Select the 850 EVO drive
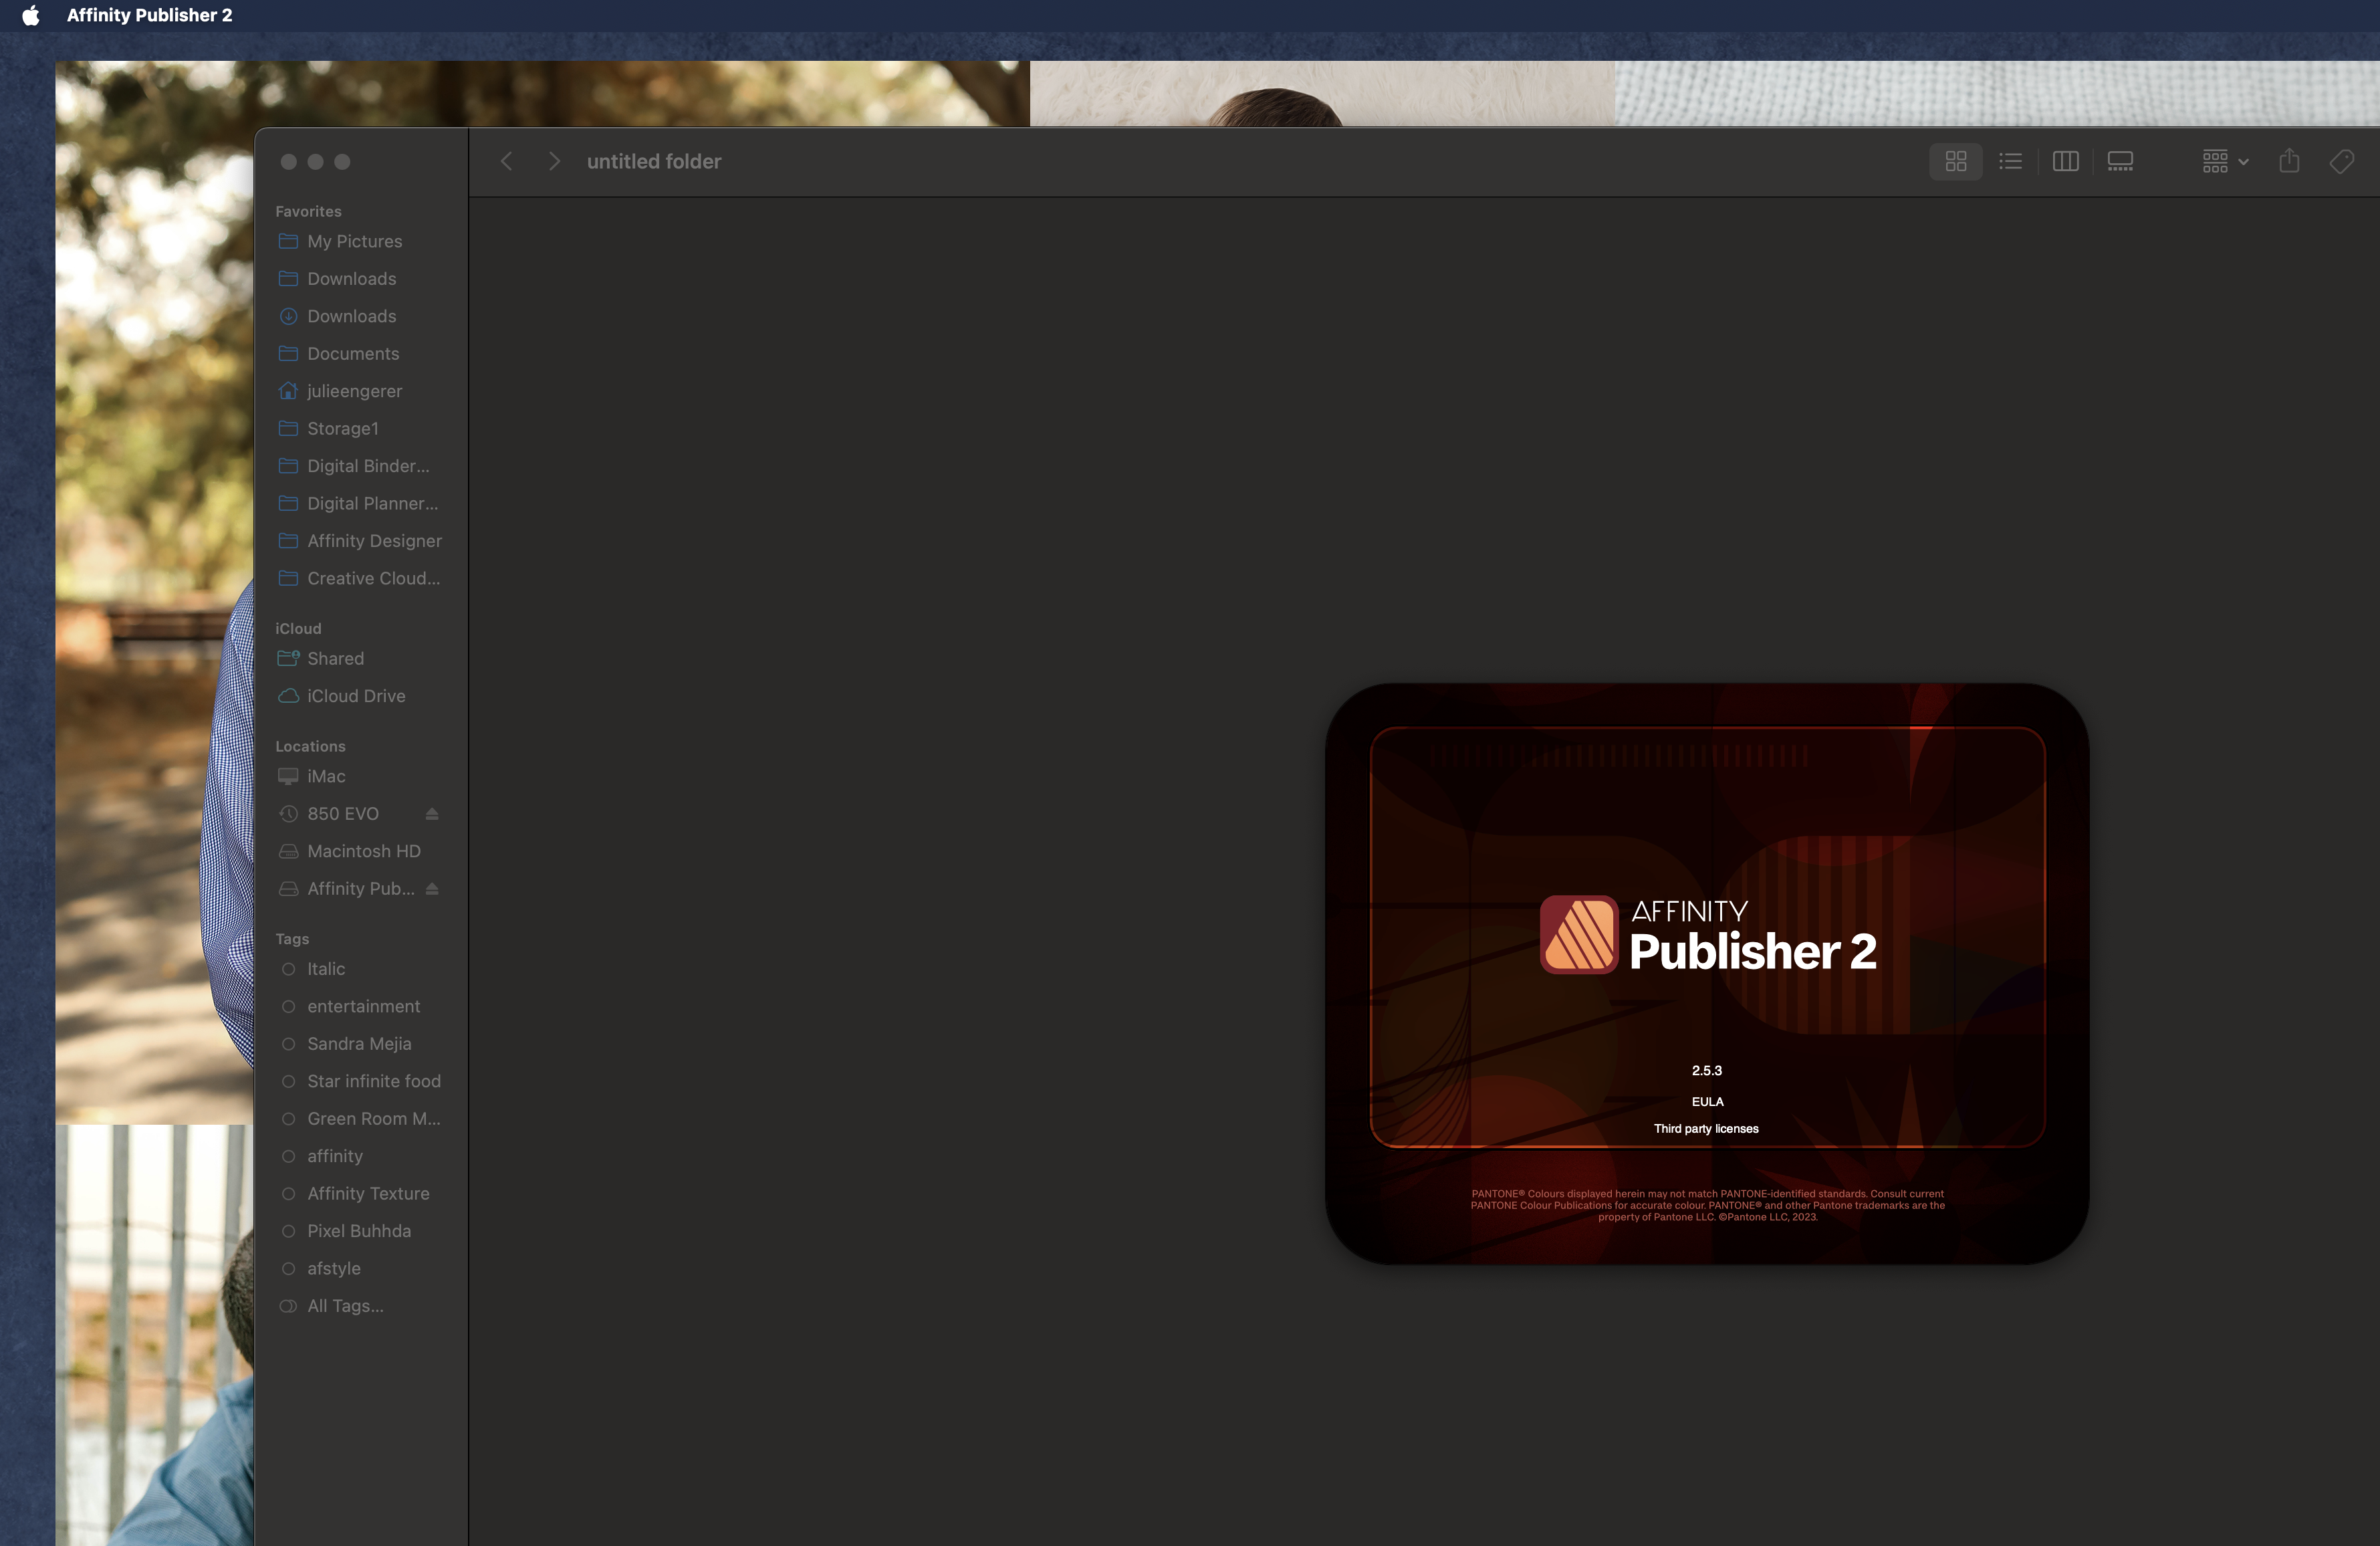This screenshot has width=2380, height=1546. tap(343, 814)
